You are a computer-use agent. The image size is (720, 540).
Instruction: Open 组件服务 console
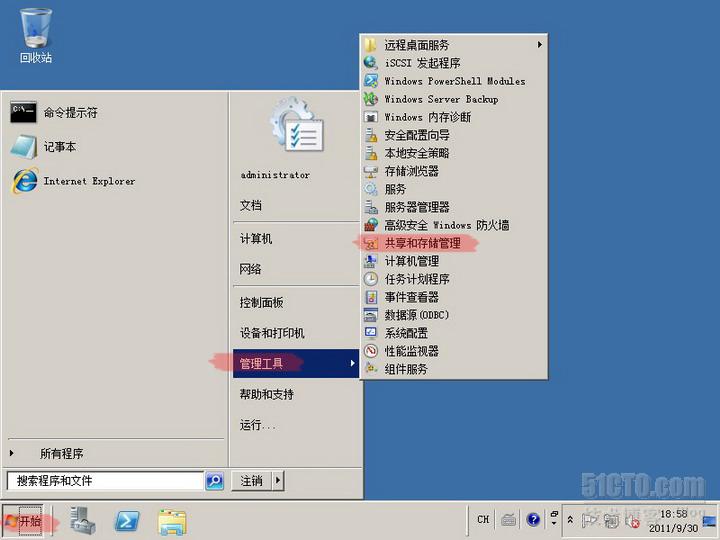pyautogui.click(x=454, y=369)
